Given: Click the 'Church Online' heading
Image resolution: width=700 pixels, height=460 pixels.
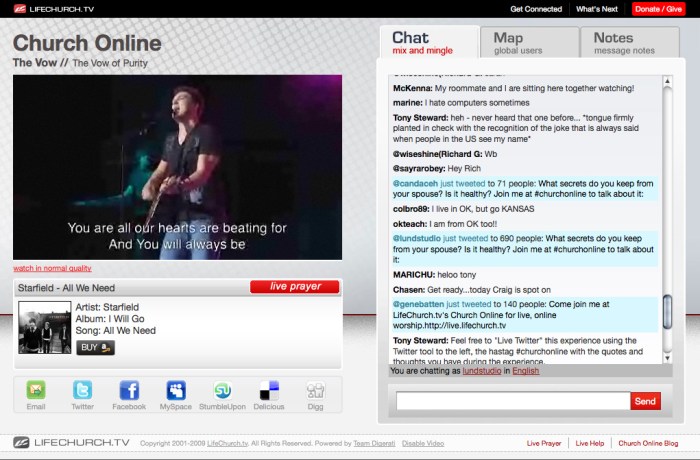Looking at the screenshot, I should (x=87, y=43).
